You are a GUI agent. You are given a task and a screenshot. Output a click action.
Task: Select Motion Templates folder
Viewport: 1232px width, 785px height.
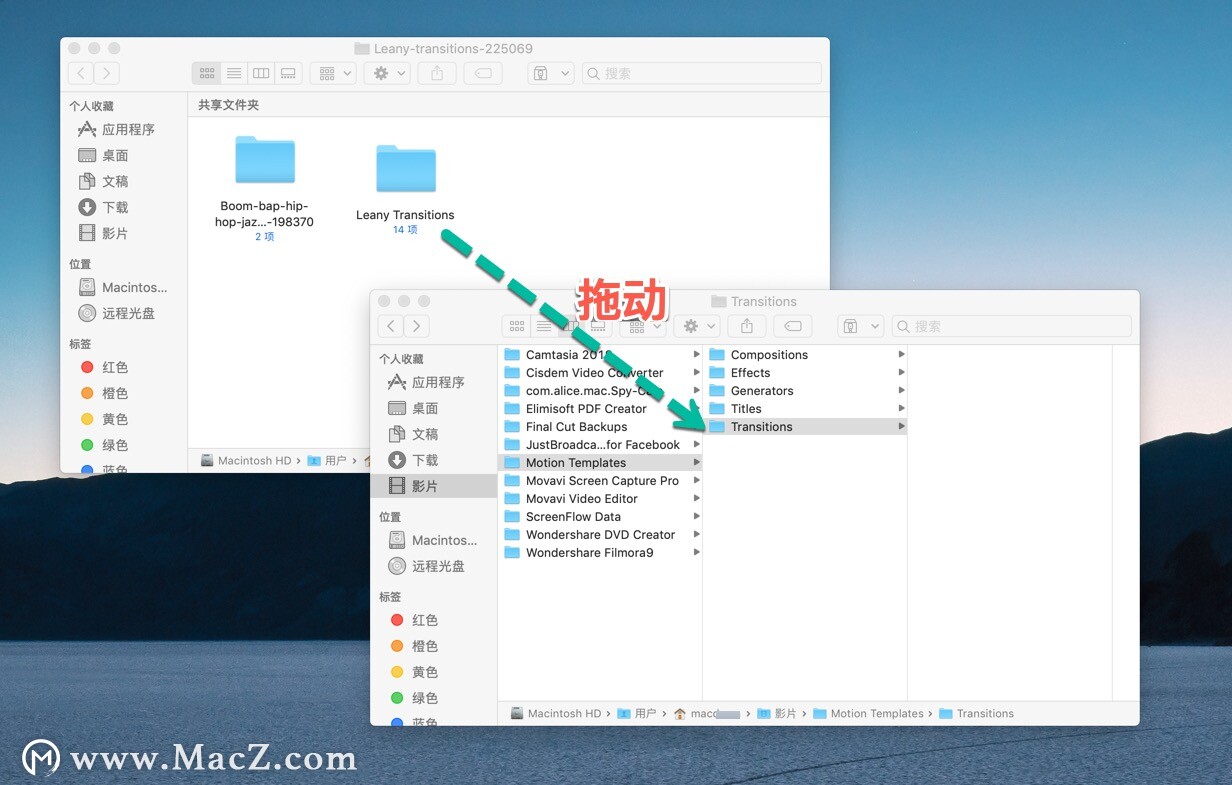coord(600,463)
